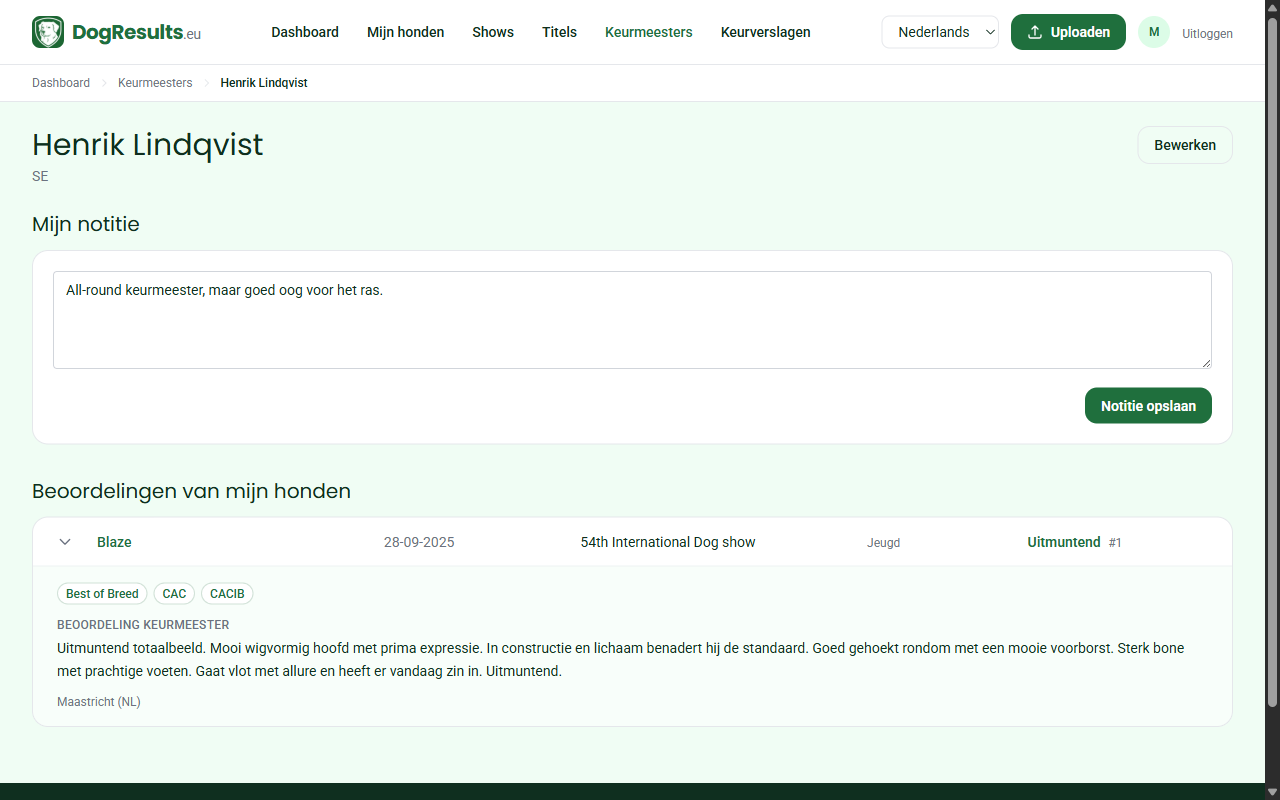Click the upload arrow icon in Uploaden
The image size is (1280, 800).
[x=1035, y=32]
